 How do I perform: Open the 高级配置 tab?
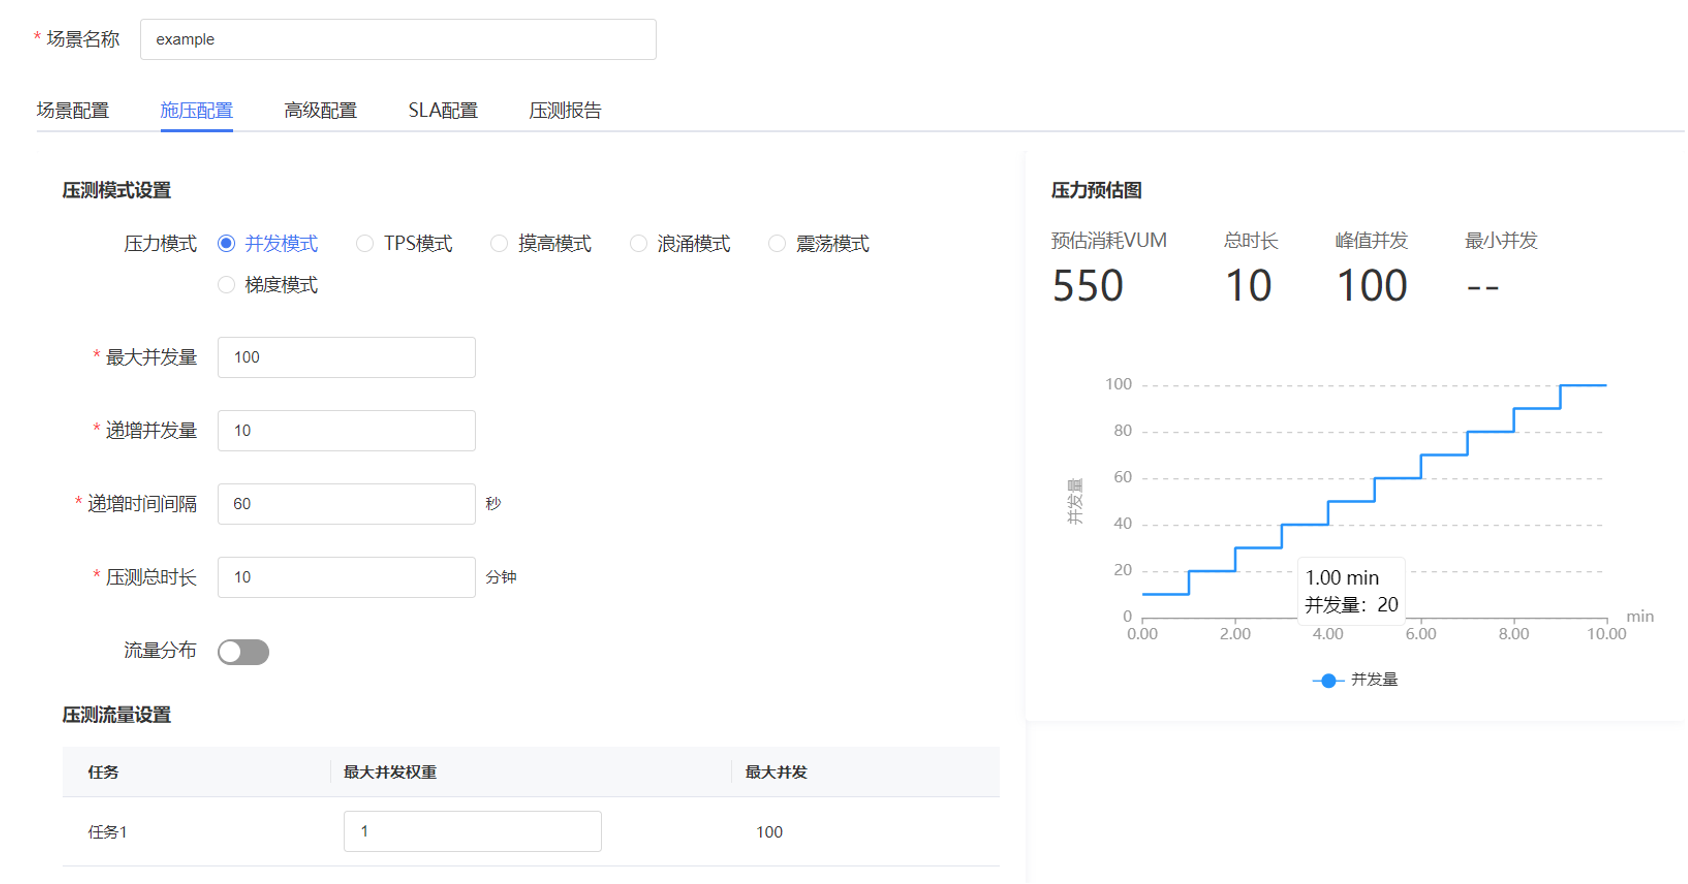[320, 110]
